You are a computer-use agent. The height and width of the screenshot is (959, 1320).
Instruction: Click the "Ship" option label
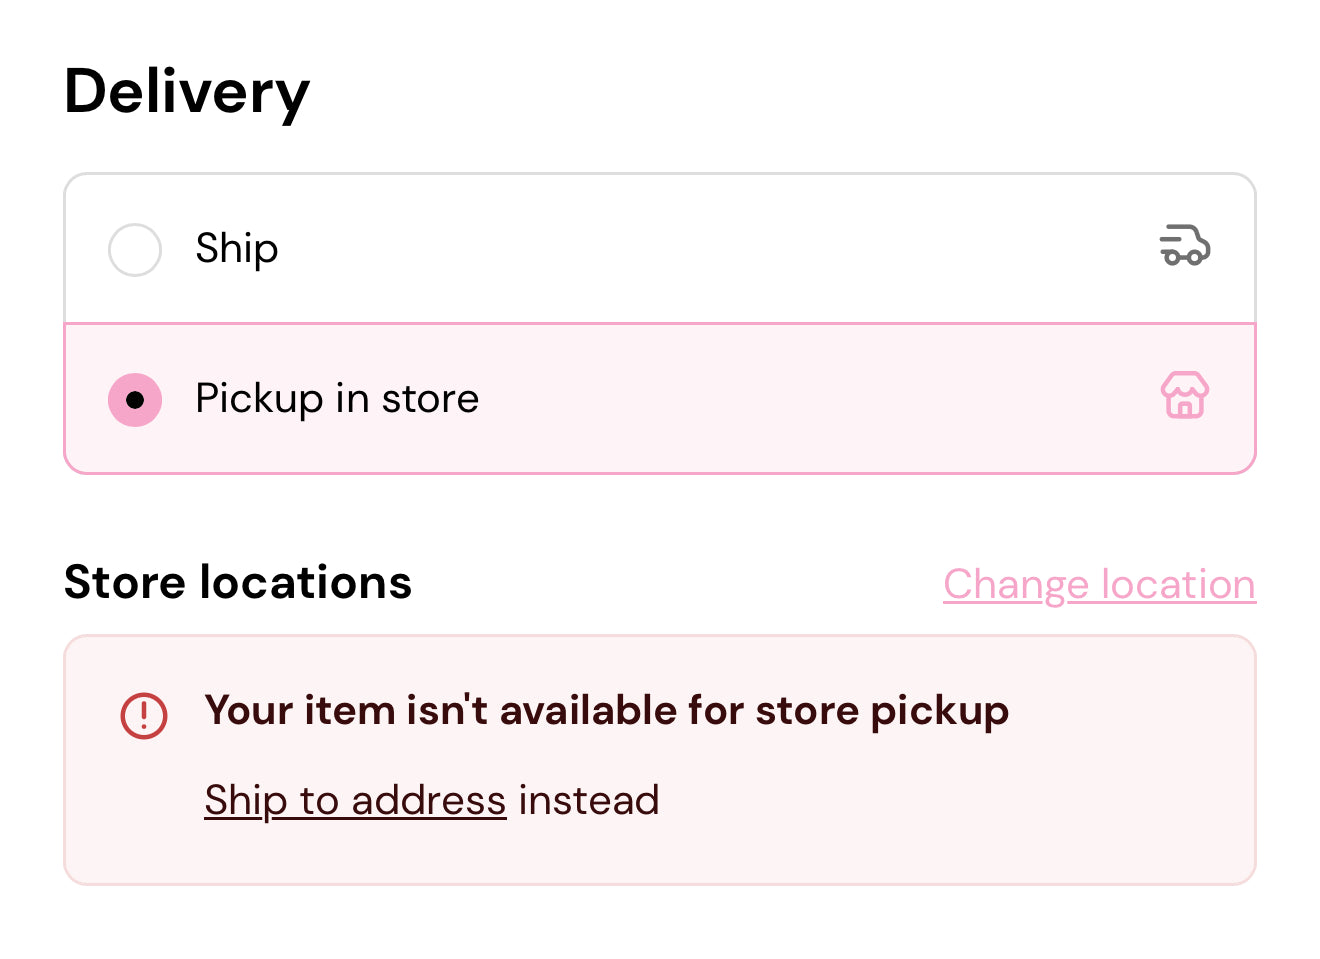tap(237, 249)
